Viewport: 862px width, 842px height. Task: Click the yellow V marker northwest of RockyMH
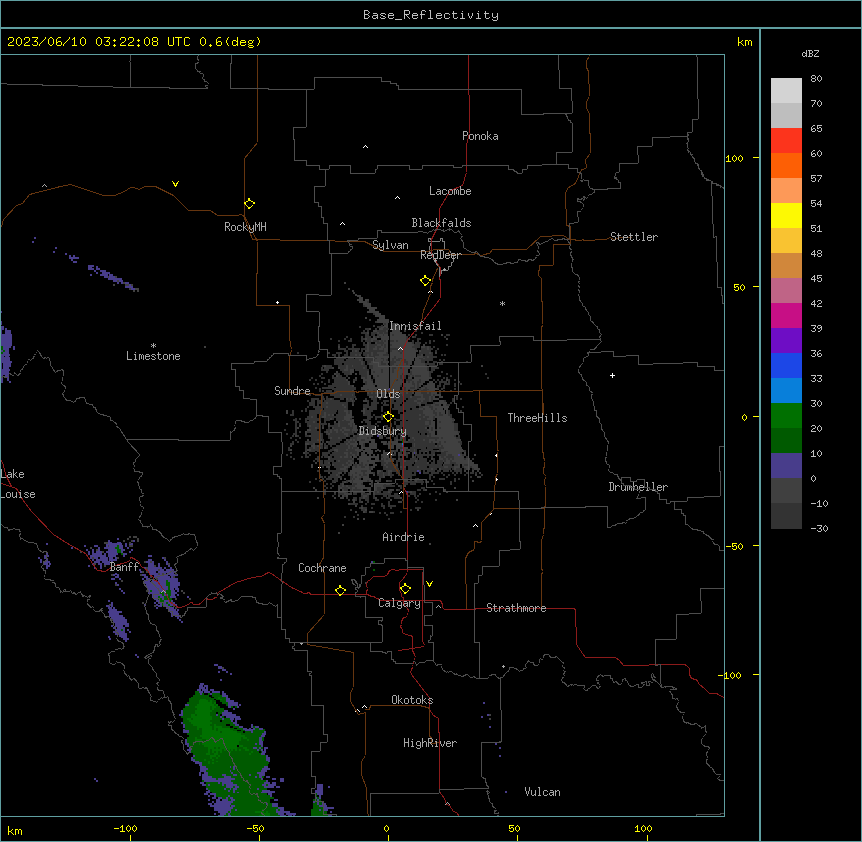coord(175,184)
